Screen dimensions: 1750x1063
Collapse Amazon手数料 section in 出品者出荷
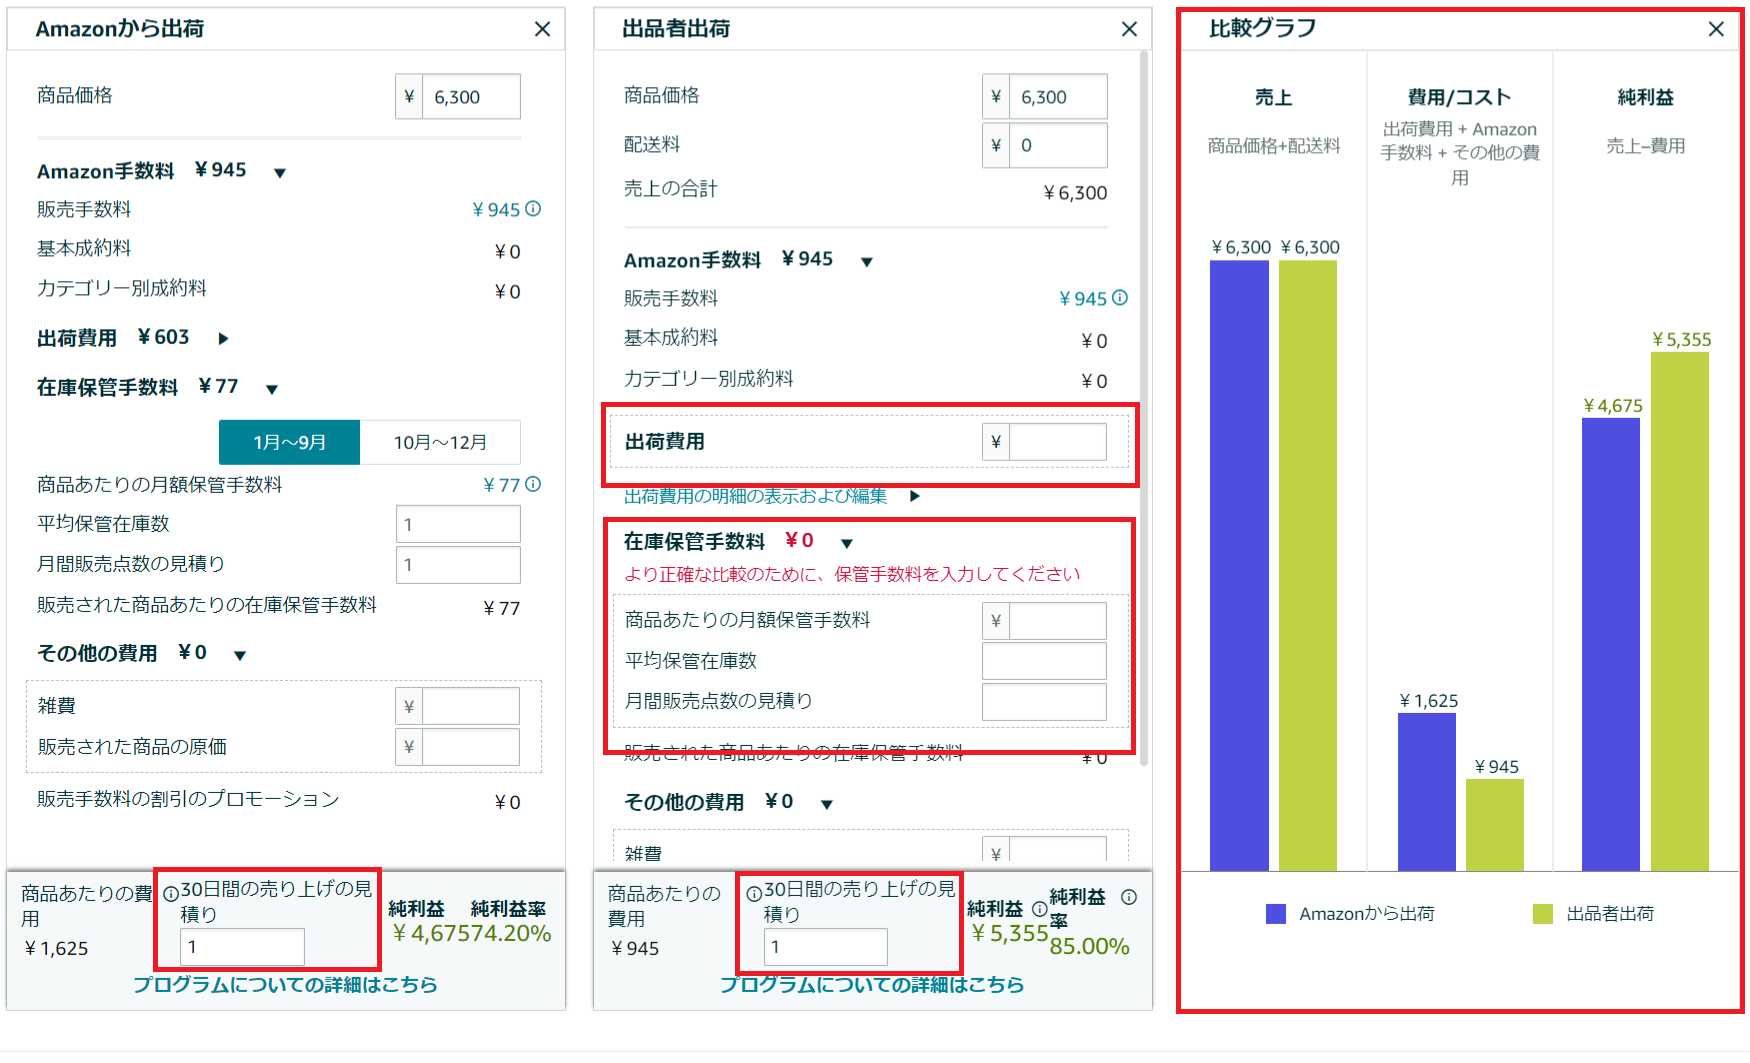tap(867, 262)
